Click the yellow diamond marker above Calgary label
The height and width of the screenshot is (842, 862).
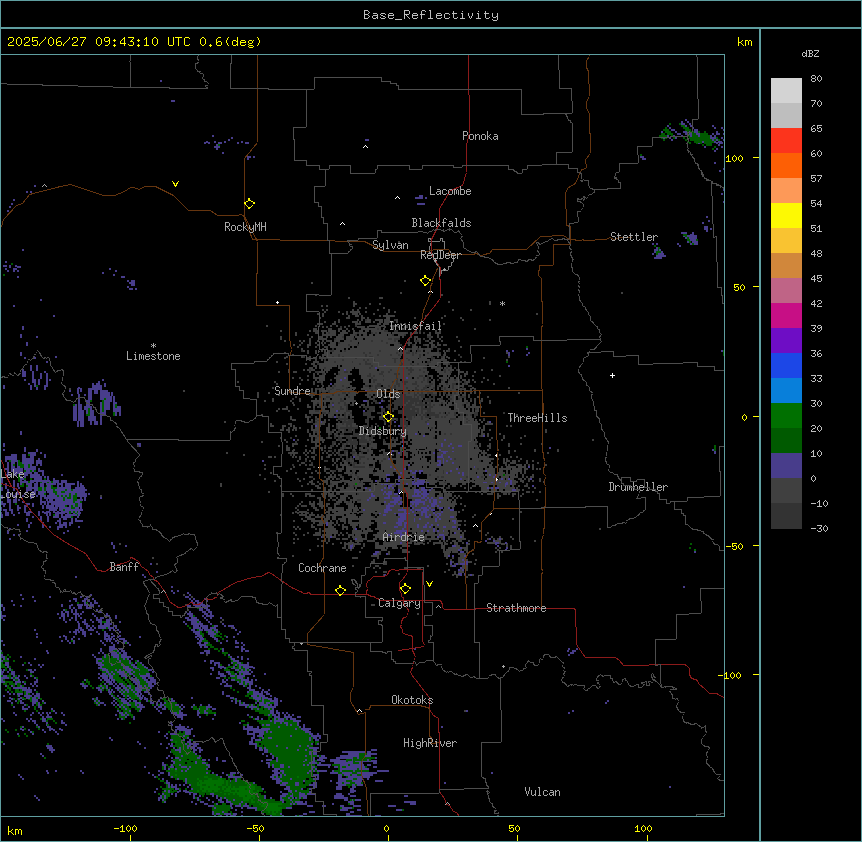(405, 589)
